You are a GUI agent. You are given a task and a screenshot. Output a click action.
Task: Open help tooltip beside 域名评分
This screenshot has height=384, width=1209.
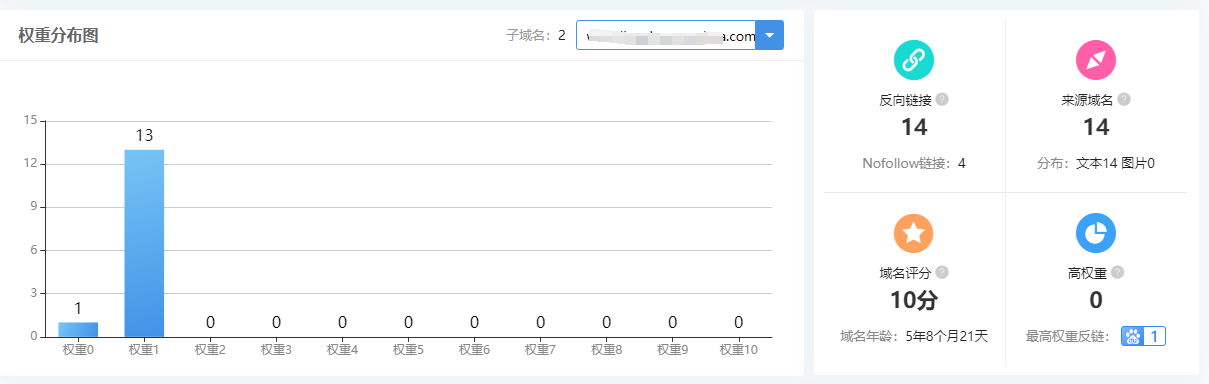[x=942, y=272]
